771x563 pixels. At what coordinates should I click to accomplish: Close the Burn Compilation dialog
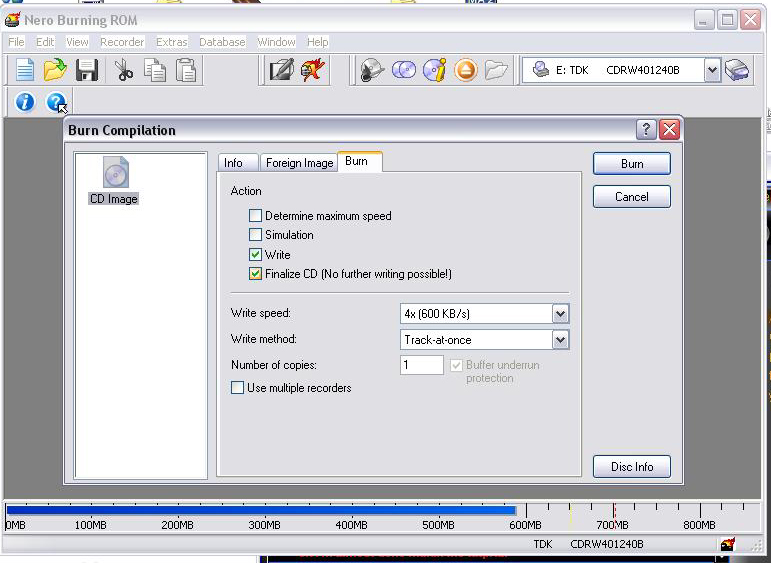point(669,130)
